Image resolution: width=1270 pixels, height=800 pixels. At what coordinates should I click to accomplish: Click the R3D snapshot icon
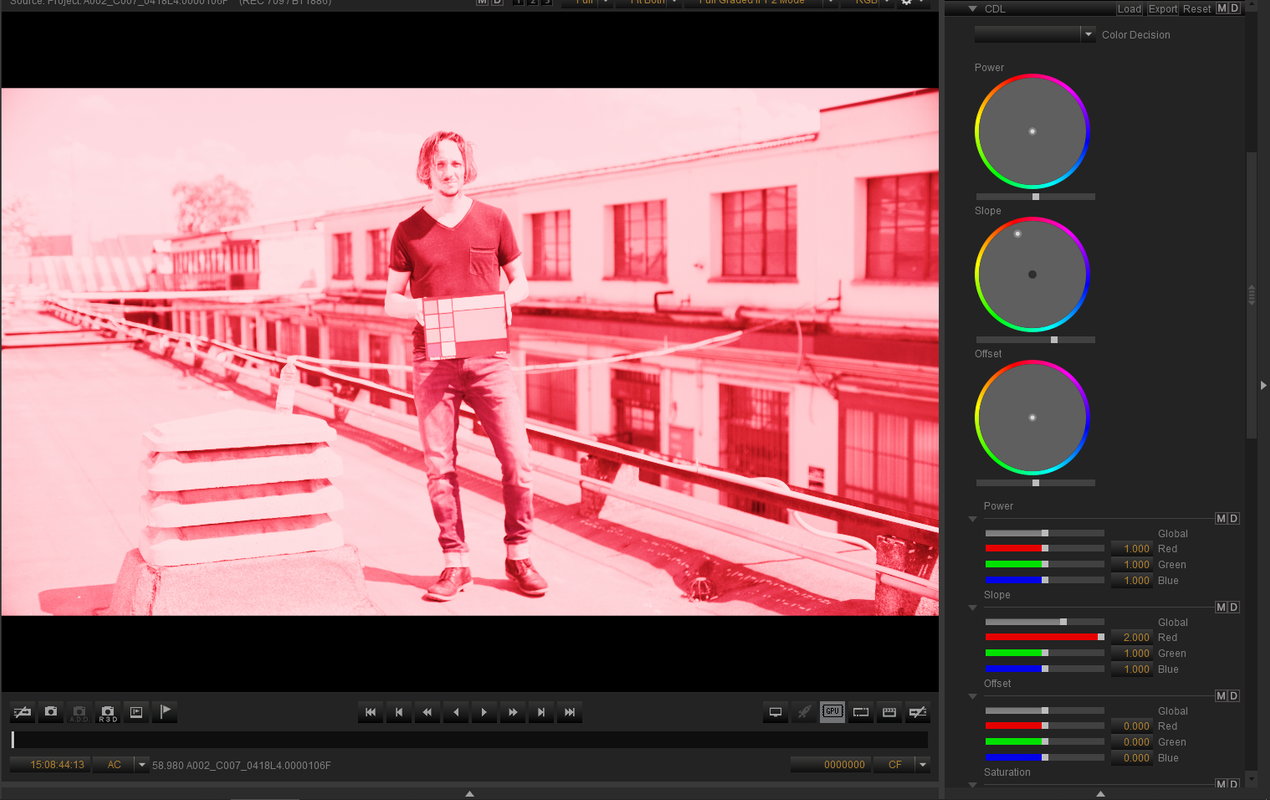108,712
